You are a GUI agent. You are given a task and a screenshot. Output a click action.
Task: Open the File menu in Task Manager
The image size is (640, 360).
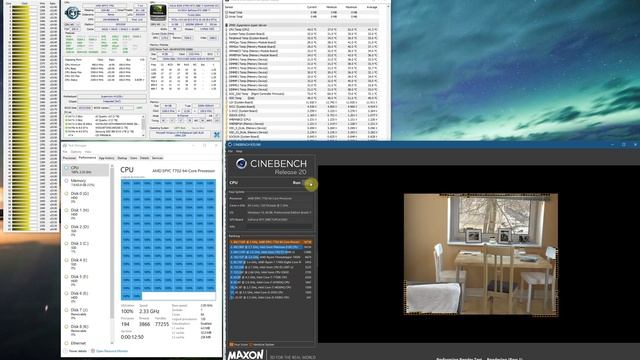point(65,152)
